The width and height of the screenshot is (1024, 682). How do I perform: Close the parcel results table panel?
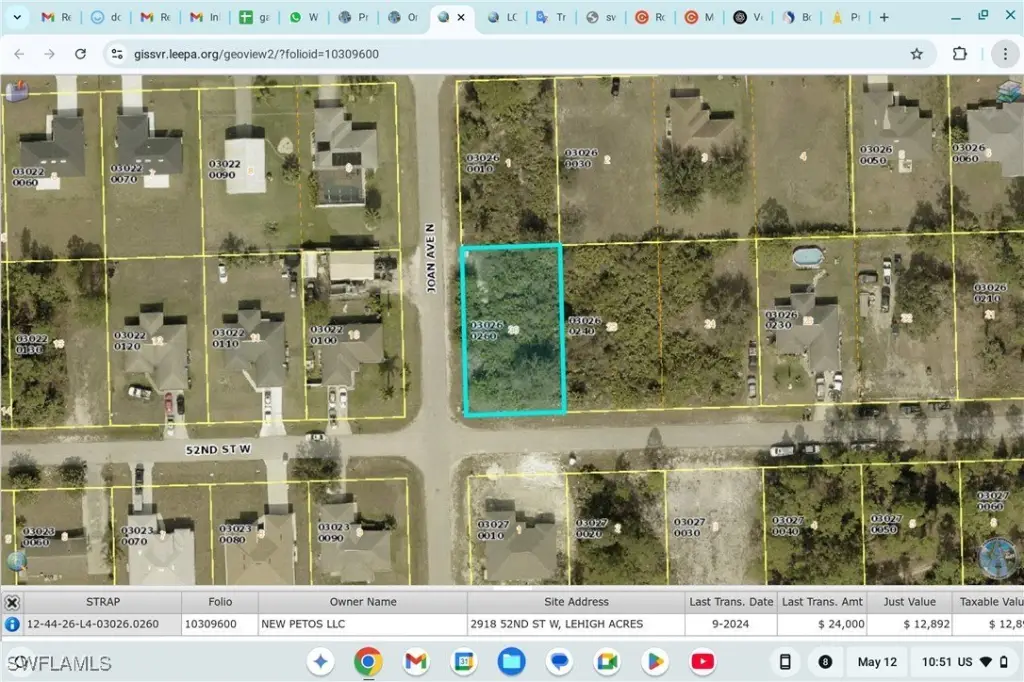(12, 603)
